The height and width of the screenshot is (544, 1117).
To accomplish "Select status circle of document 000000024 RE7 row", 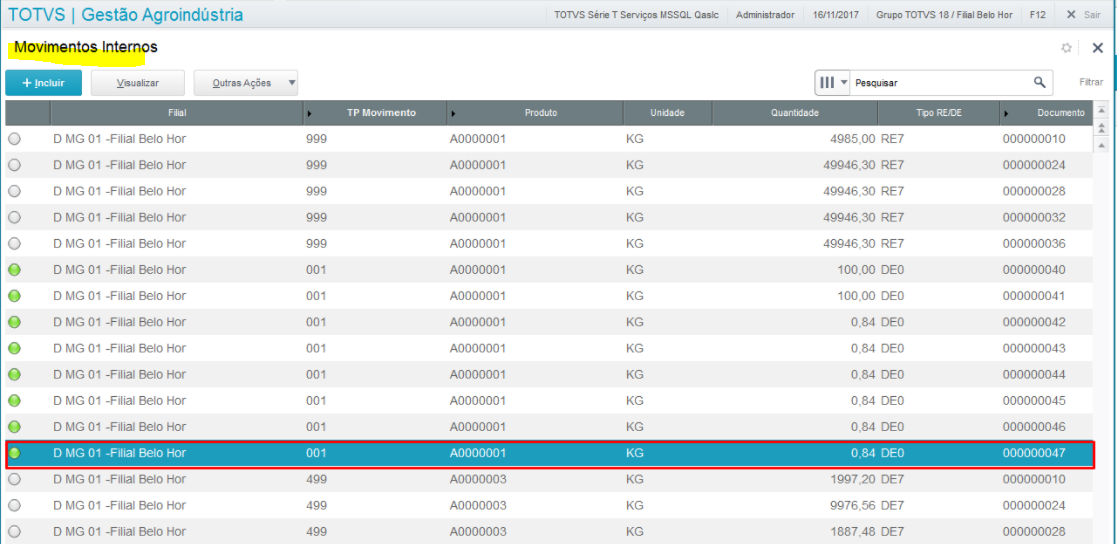I will (x=14, y=165).
